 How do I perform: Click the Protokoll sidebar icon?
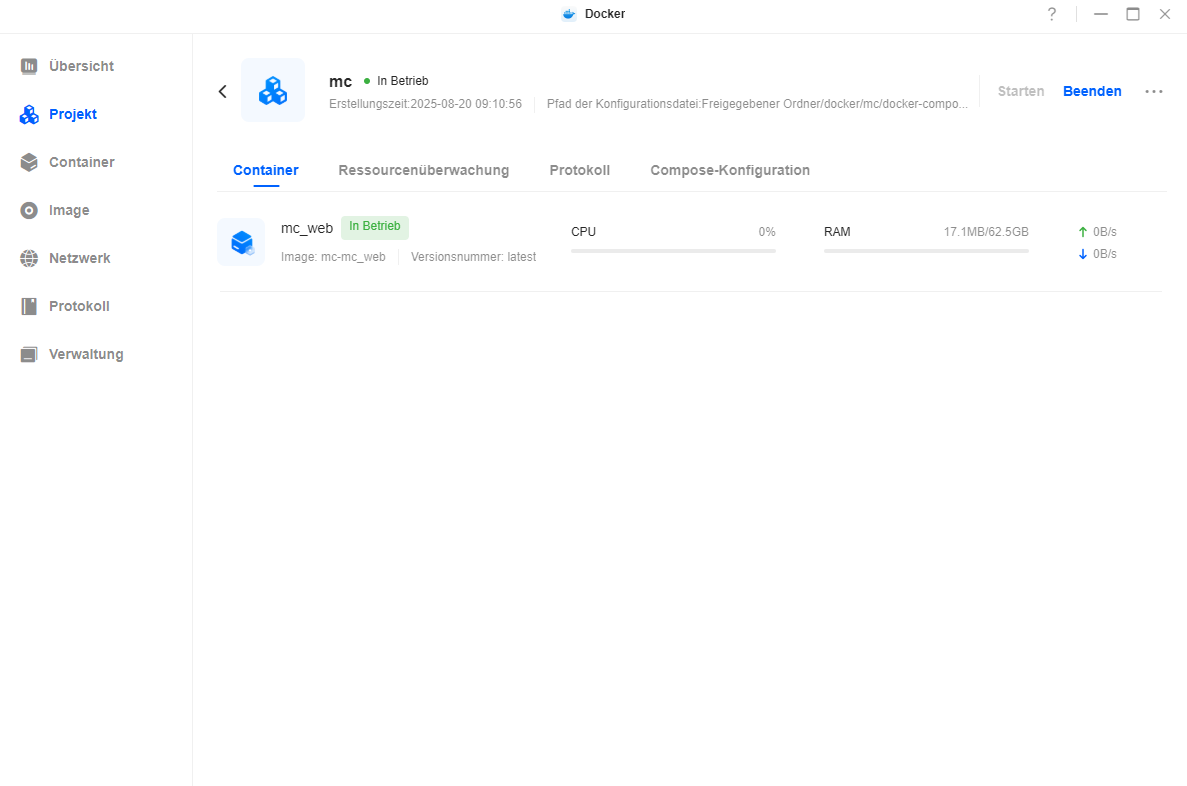[29, 306]
